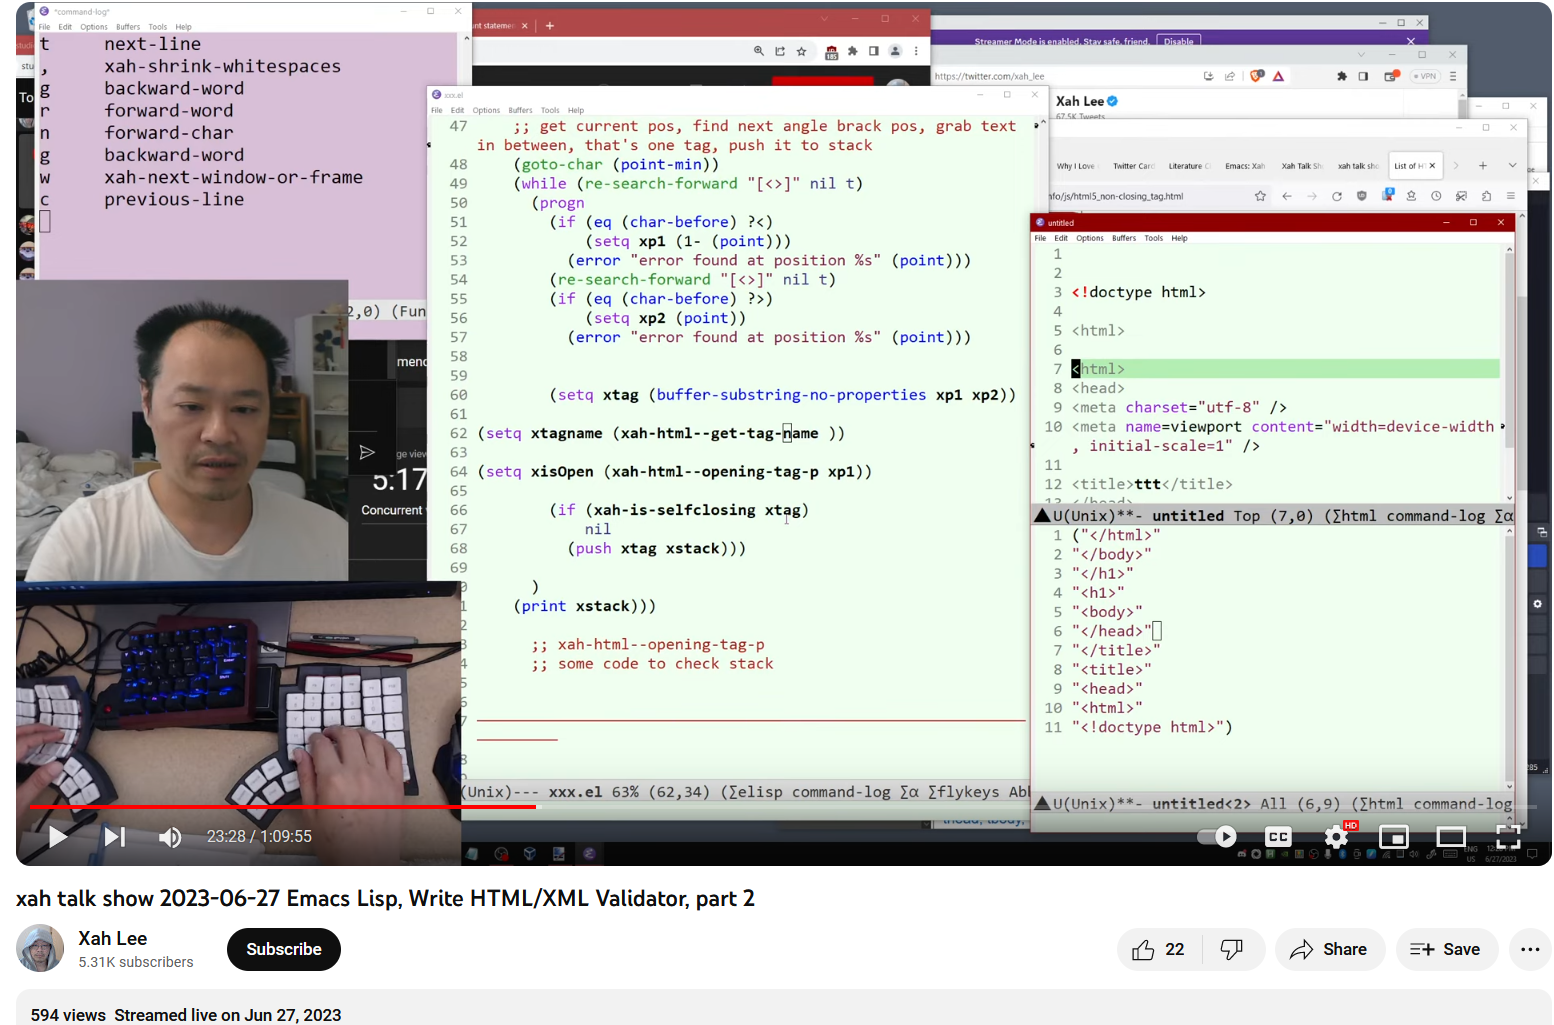Open the Brave Shields lion icon

point(1257,76)
